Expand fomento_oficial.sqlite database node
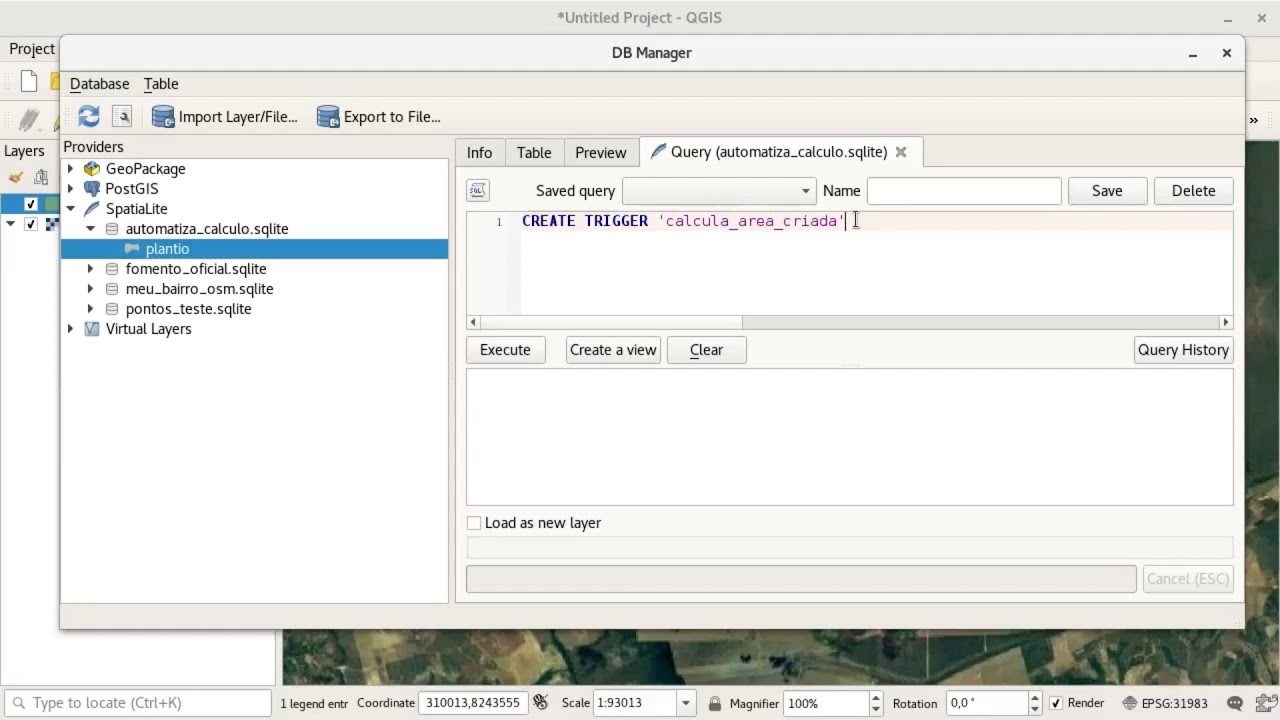This screenshot has width=1280, height=720. click(x=90, y=269)
